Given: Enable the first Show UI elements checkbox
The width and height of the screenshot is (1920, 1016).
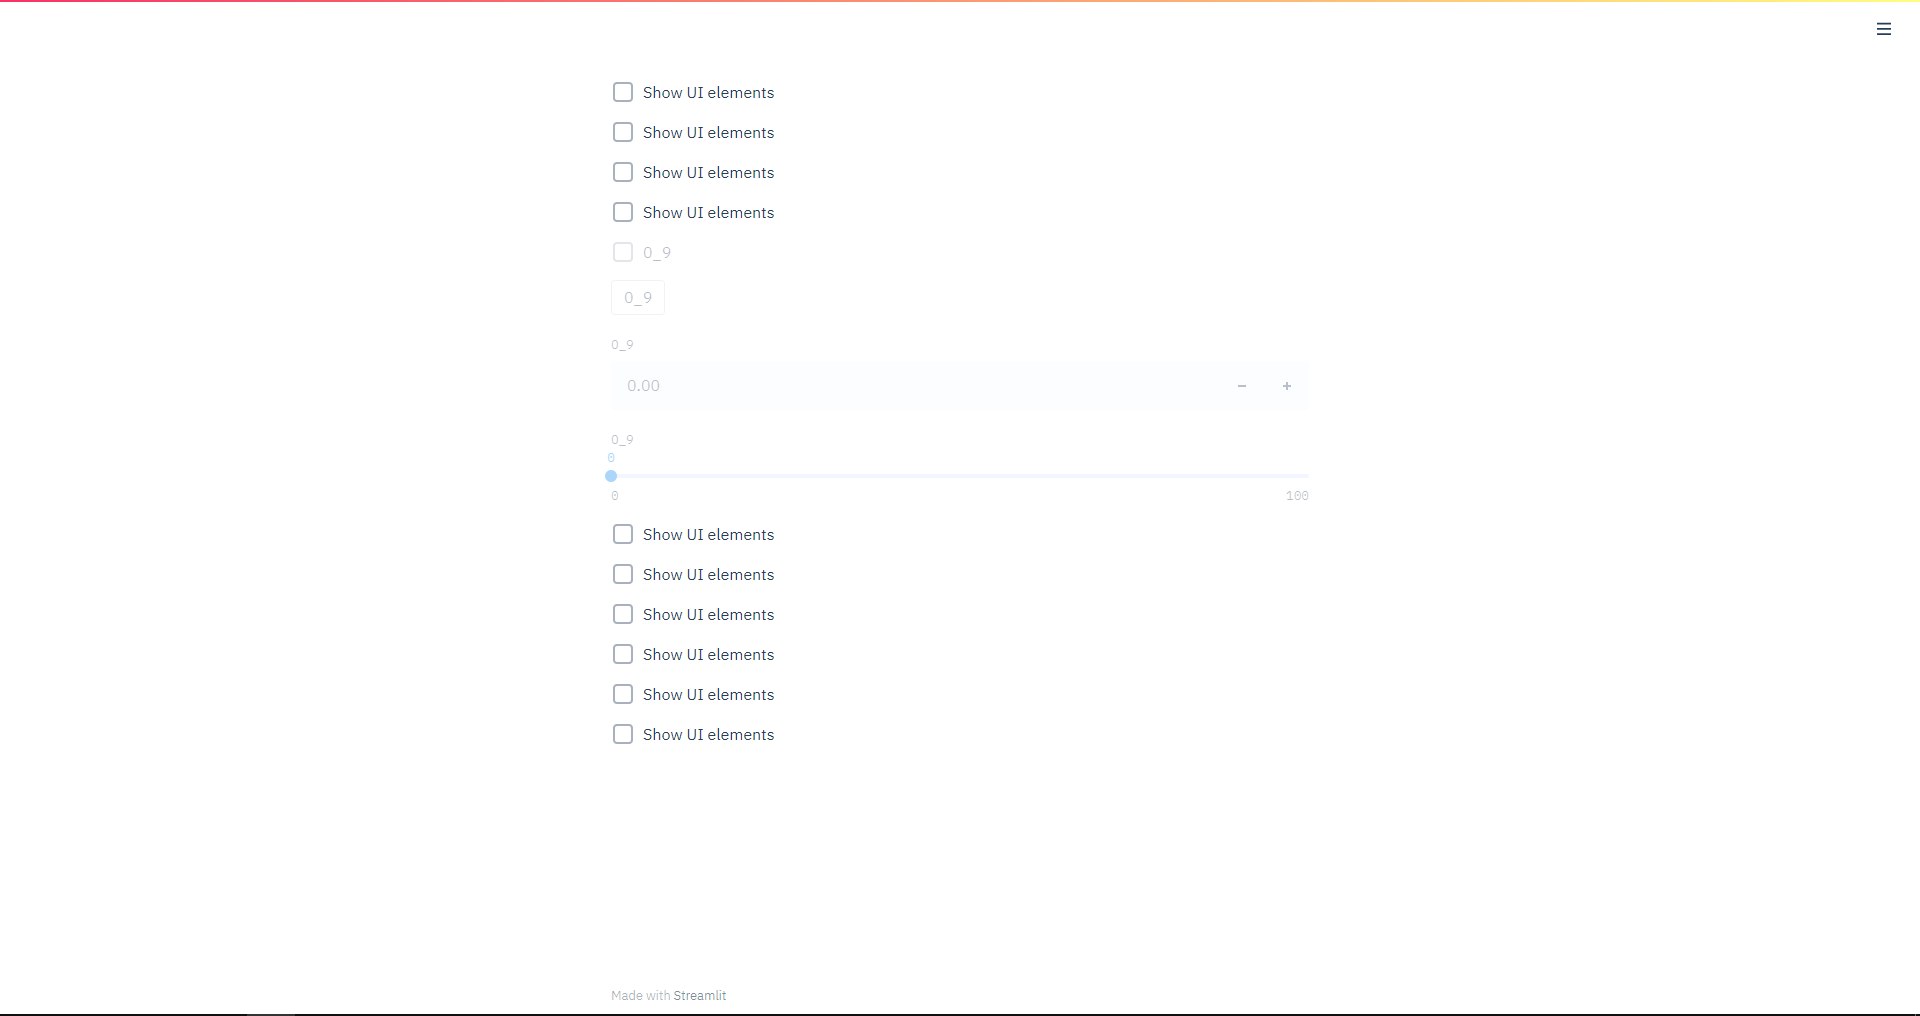Looking at the screenshot, I should coord(623,92).
